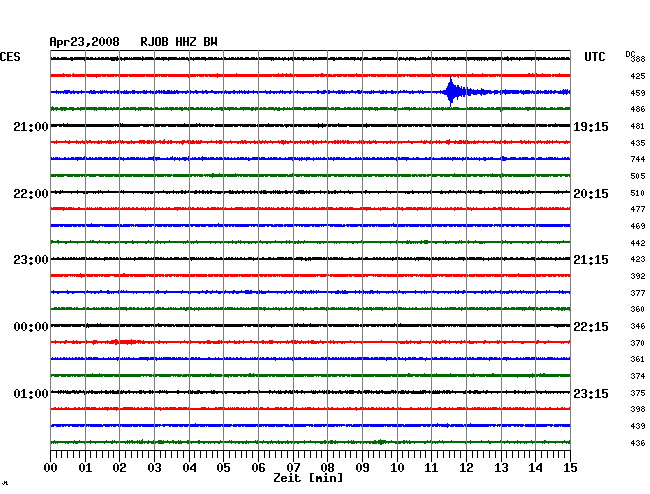Click the DC offset value "346"
Screen dimensions: 650x494
[638, 326]
